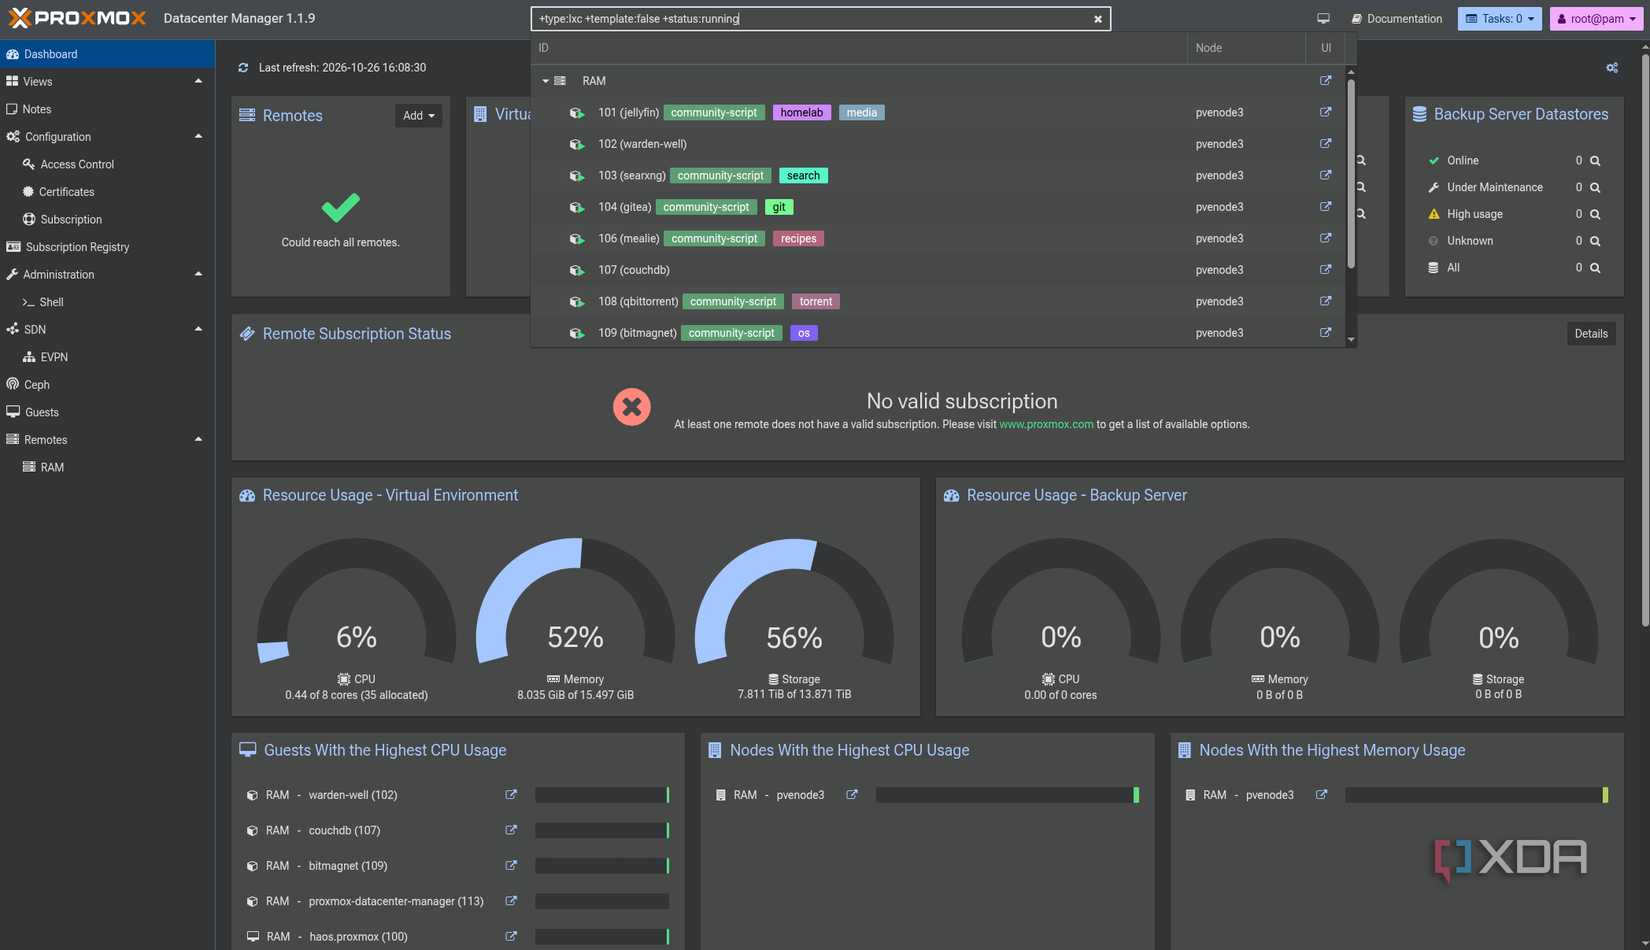Image resolution: width=1650 pixels, height=950 pixels.
Task: Collapse the Administration sidebar section
Action: point(198,274)
